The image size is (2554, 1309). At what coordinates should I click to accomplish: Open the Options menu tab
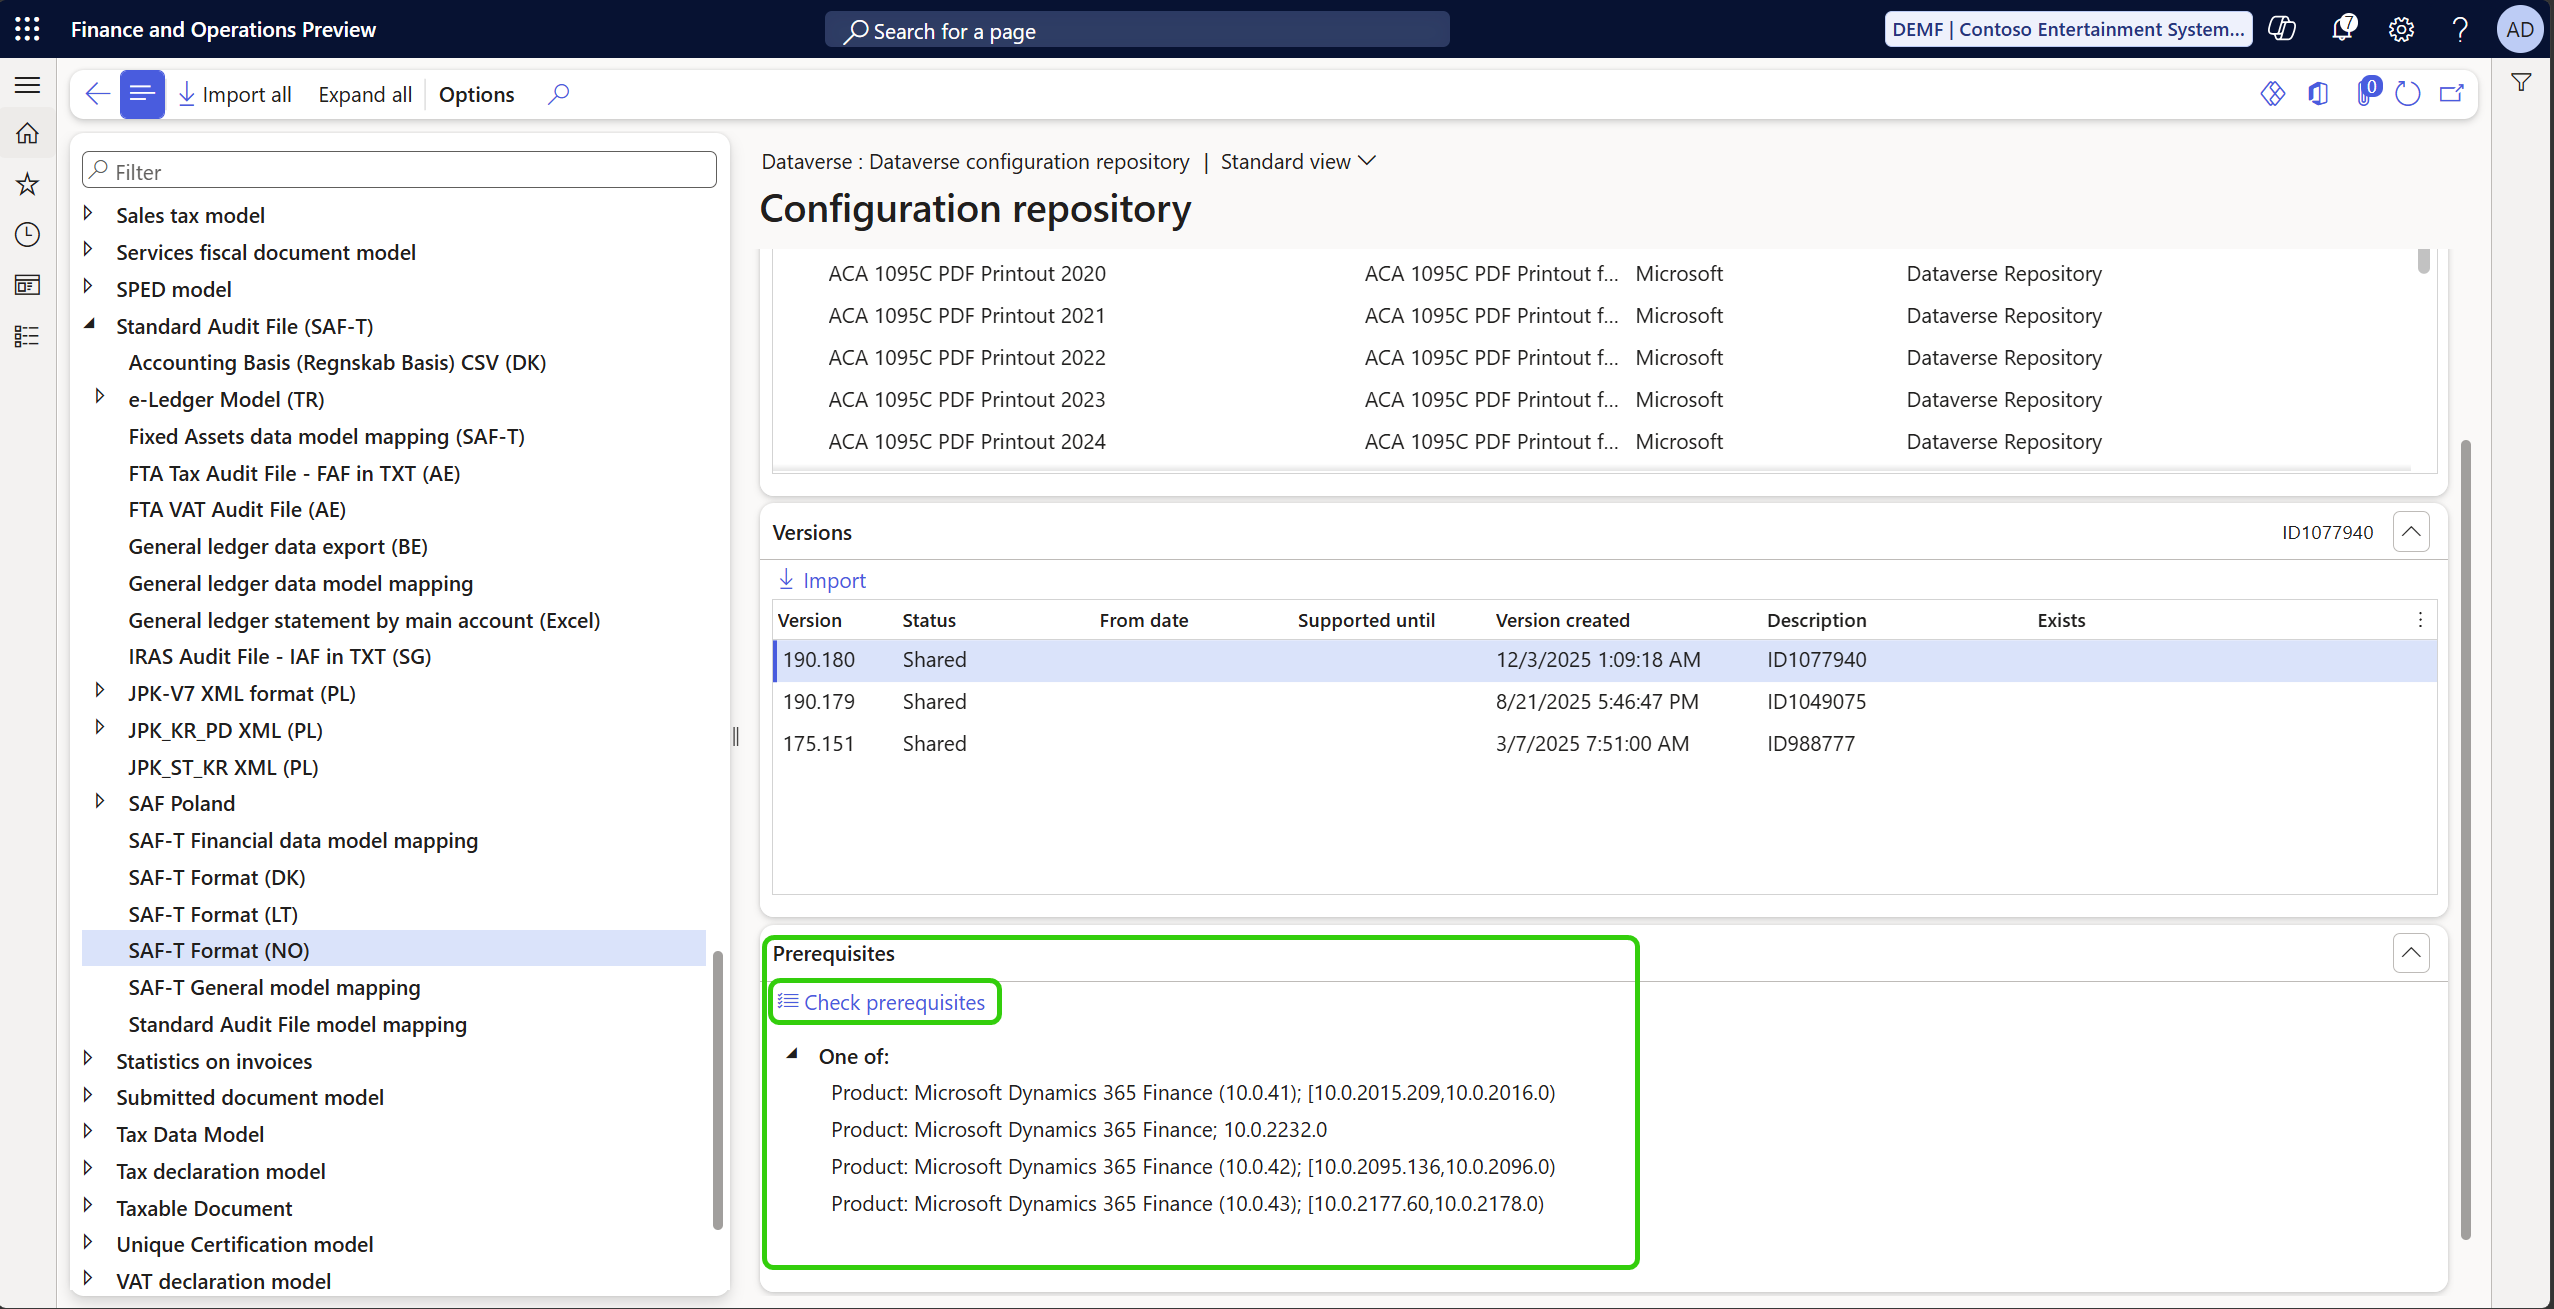(476, 94)
